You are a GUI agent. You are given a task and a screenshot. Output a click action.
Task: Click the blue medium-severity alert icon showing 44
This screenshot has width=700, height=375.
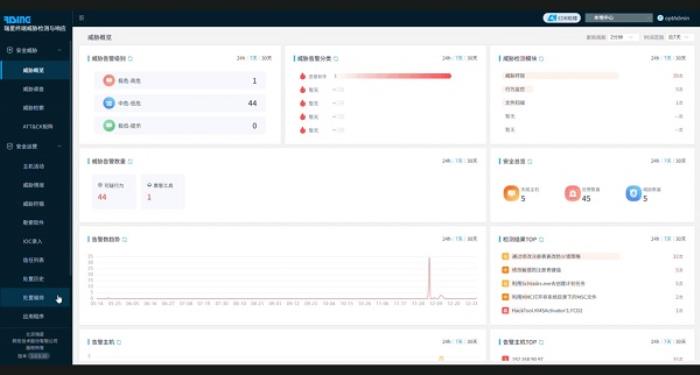109,103
